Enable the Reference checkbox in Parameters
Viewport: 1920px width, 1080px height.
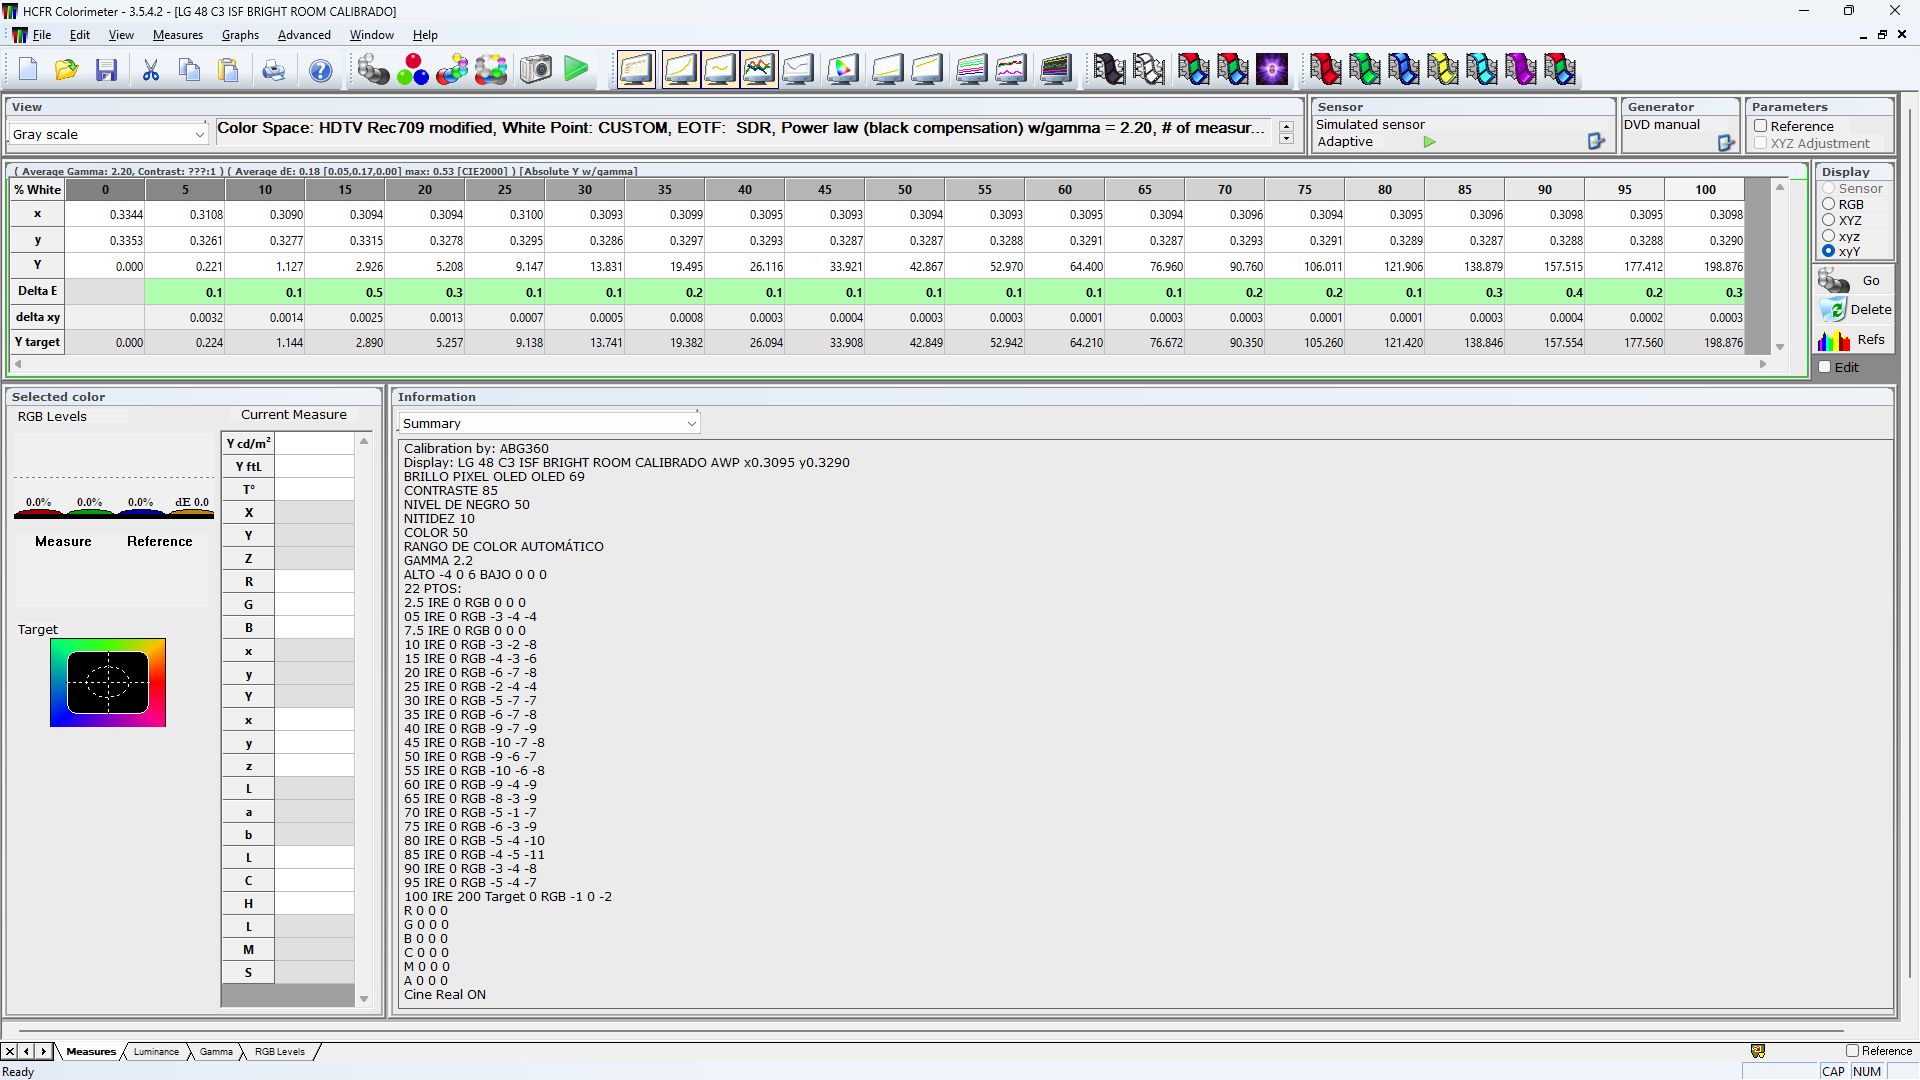(1761, 126)
